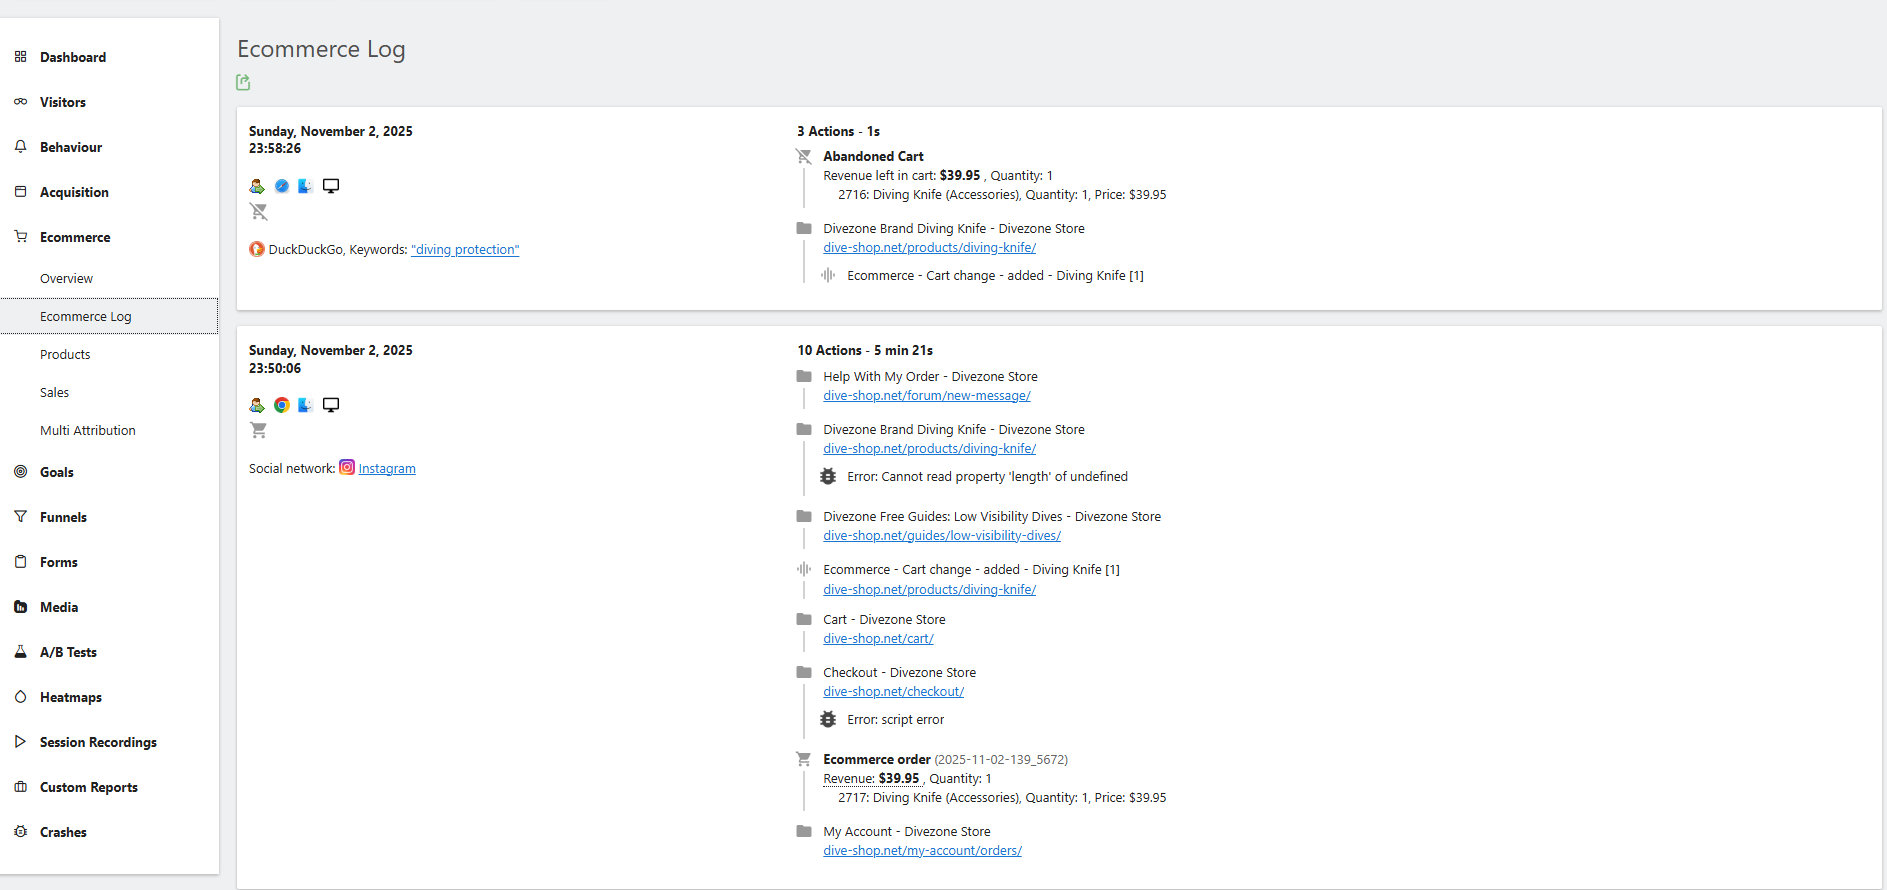Click the bug icon beside 'Error: script error'
The height and width of the screenshot is (890, 1887).
(x=828, y=720)
